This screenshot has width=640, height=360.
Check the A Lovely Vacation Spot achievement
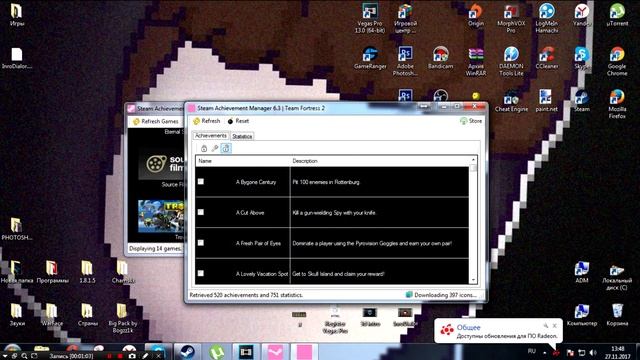click(x=201, y=273)
